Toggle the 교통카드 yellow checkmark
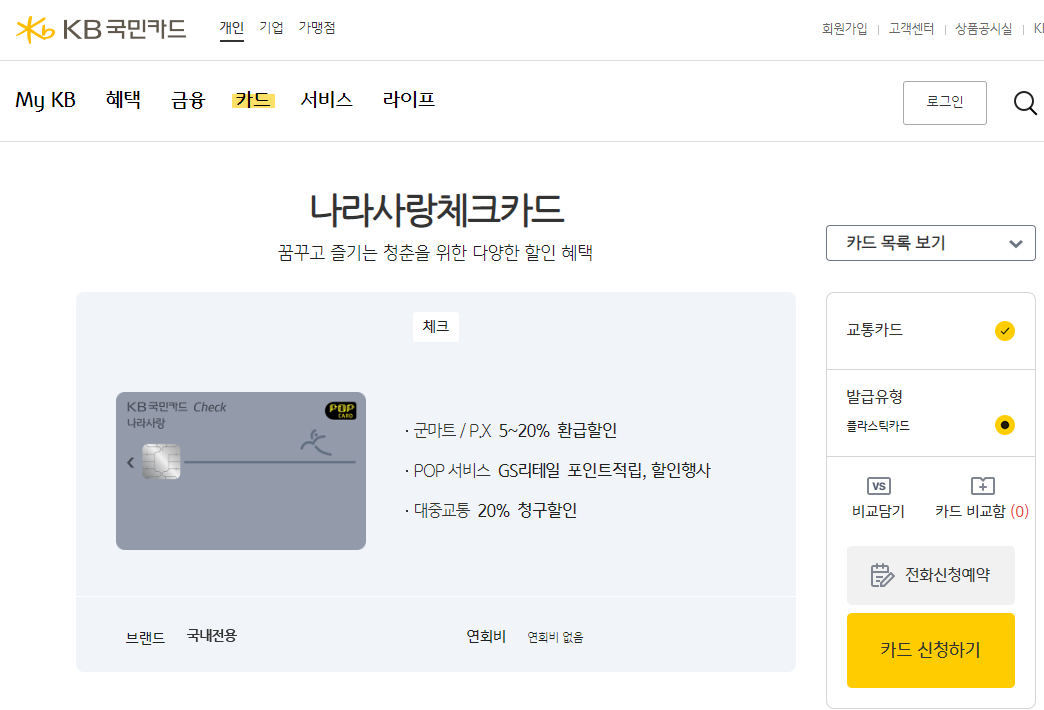The height and width of the screenshot is (710, 1044). [1004, 331]
